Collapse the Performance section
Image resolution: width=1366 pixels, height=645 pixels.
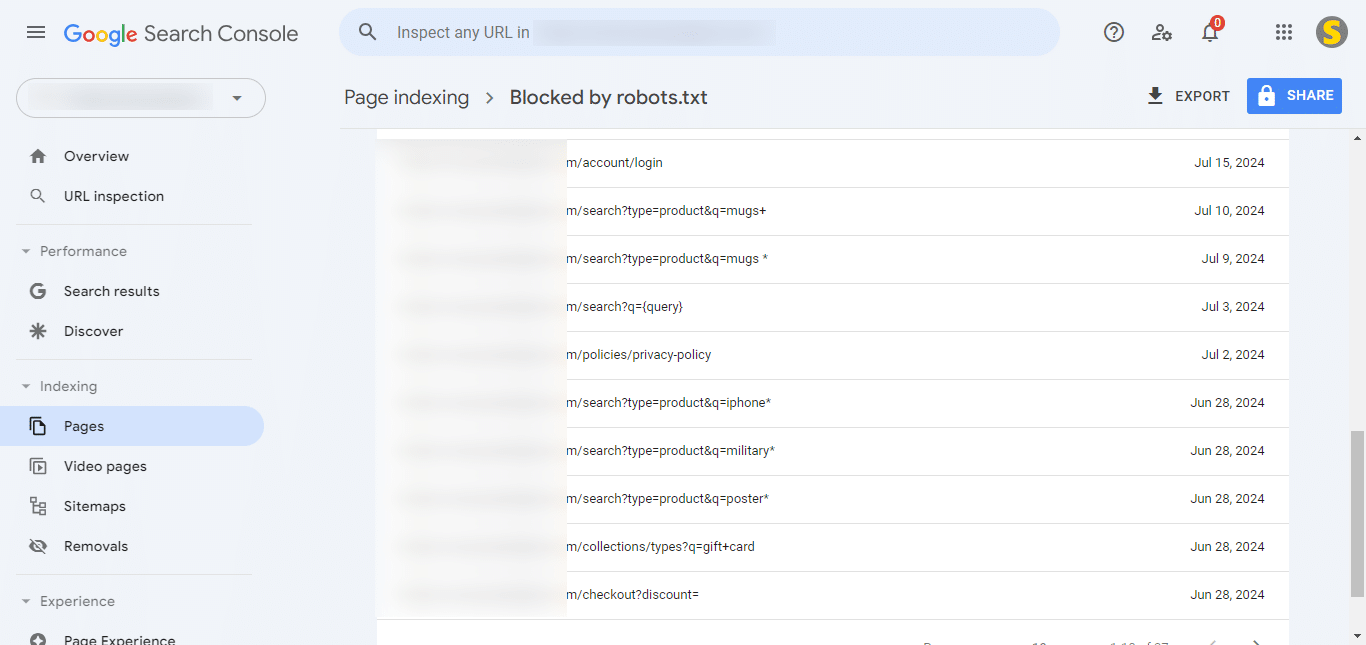tap(26, 251)
